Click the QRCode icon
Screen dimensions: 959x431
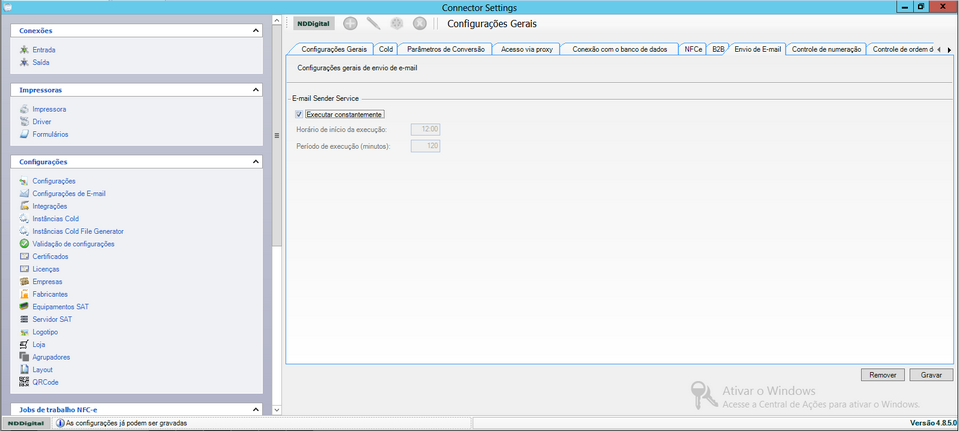pyautogui.click(x=24, y=382)
